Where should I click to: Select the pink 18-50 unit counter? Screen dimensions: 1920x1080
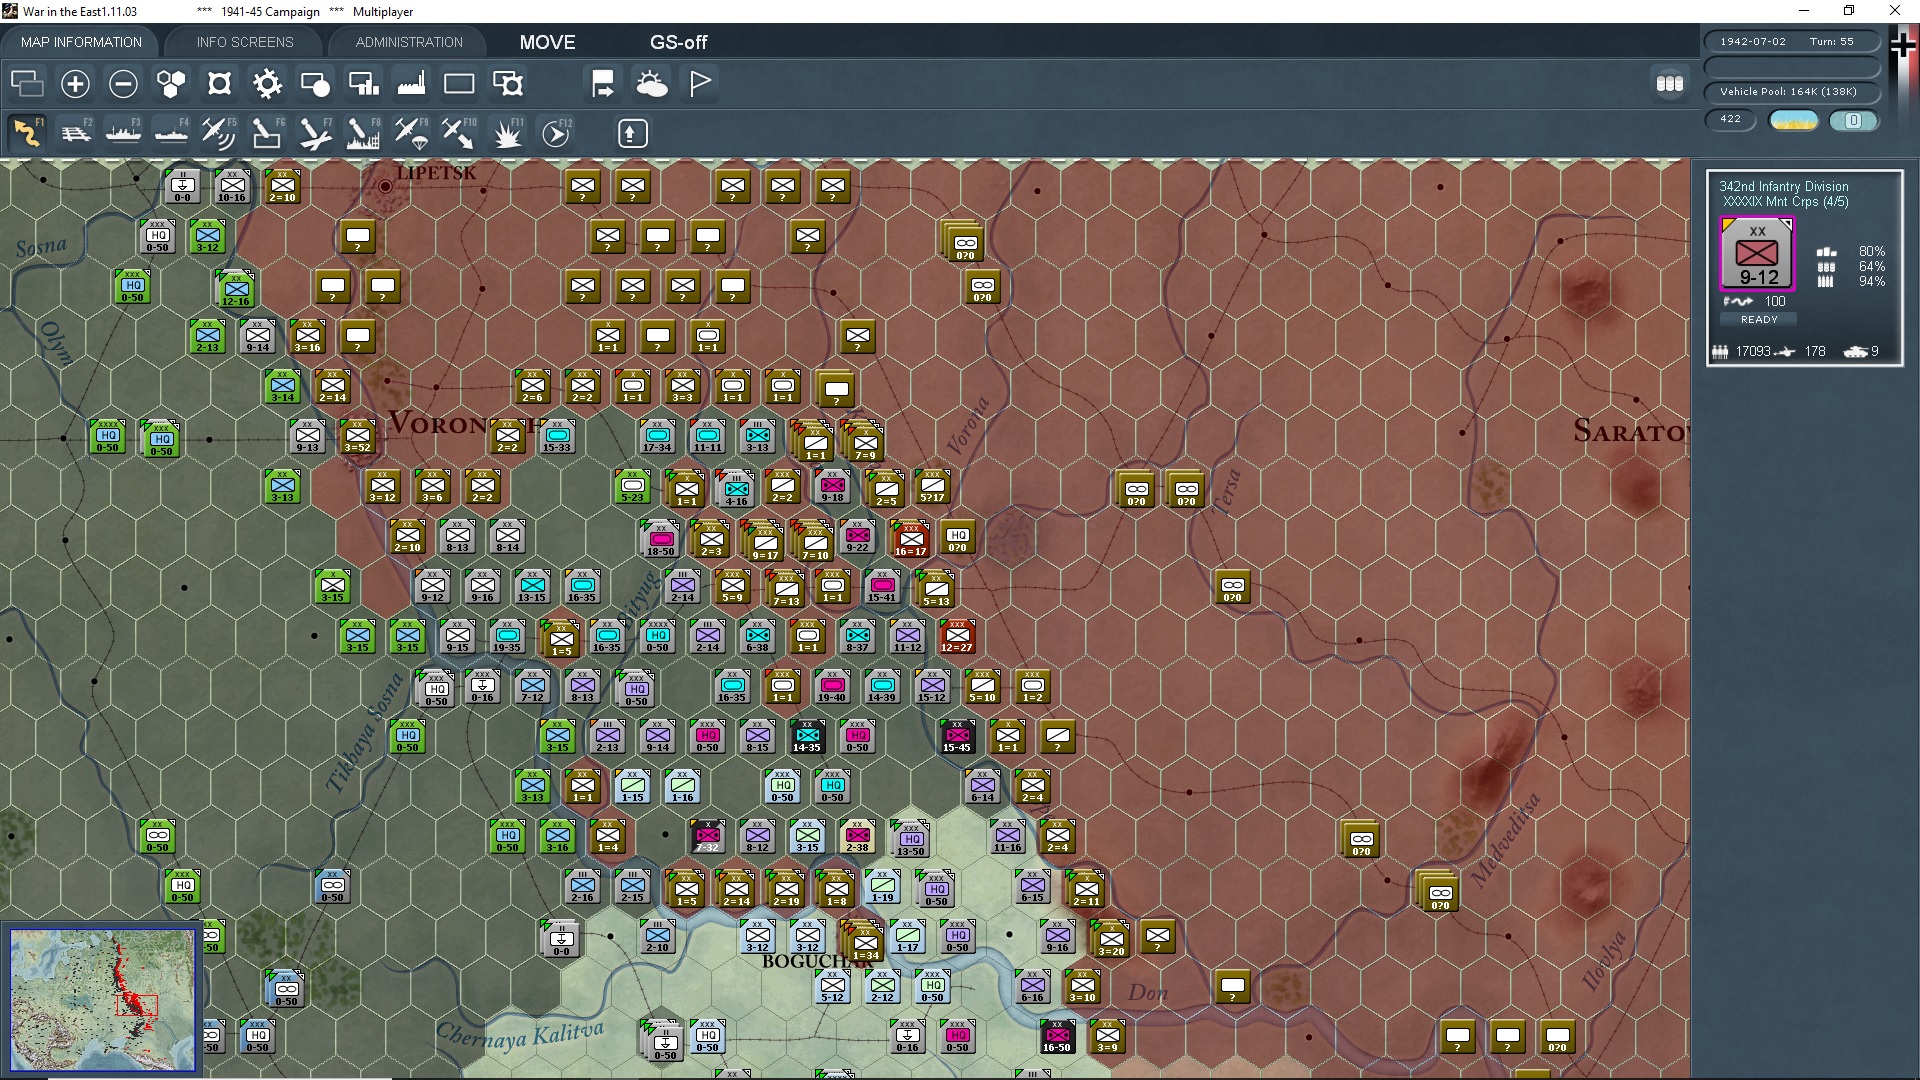(661, 539)
